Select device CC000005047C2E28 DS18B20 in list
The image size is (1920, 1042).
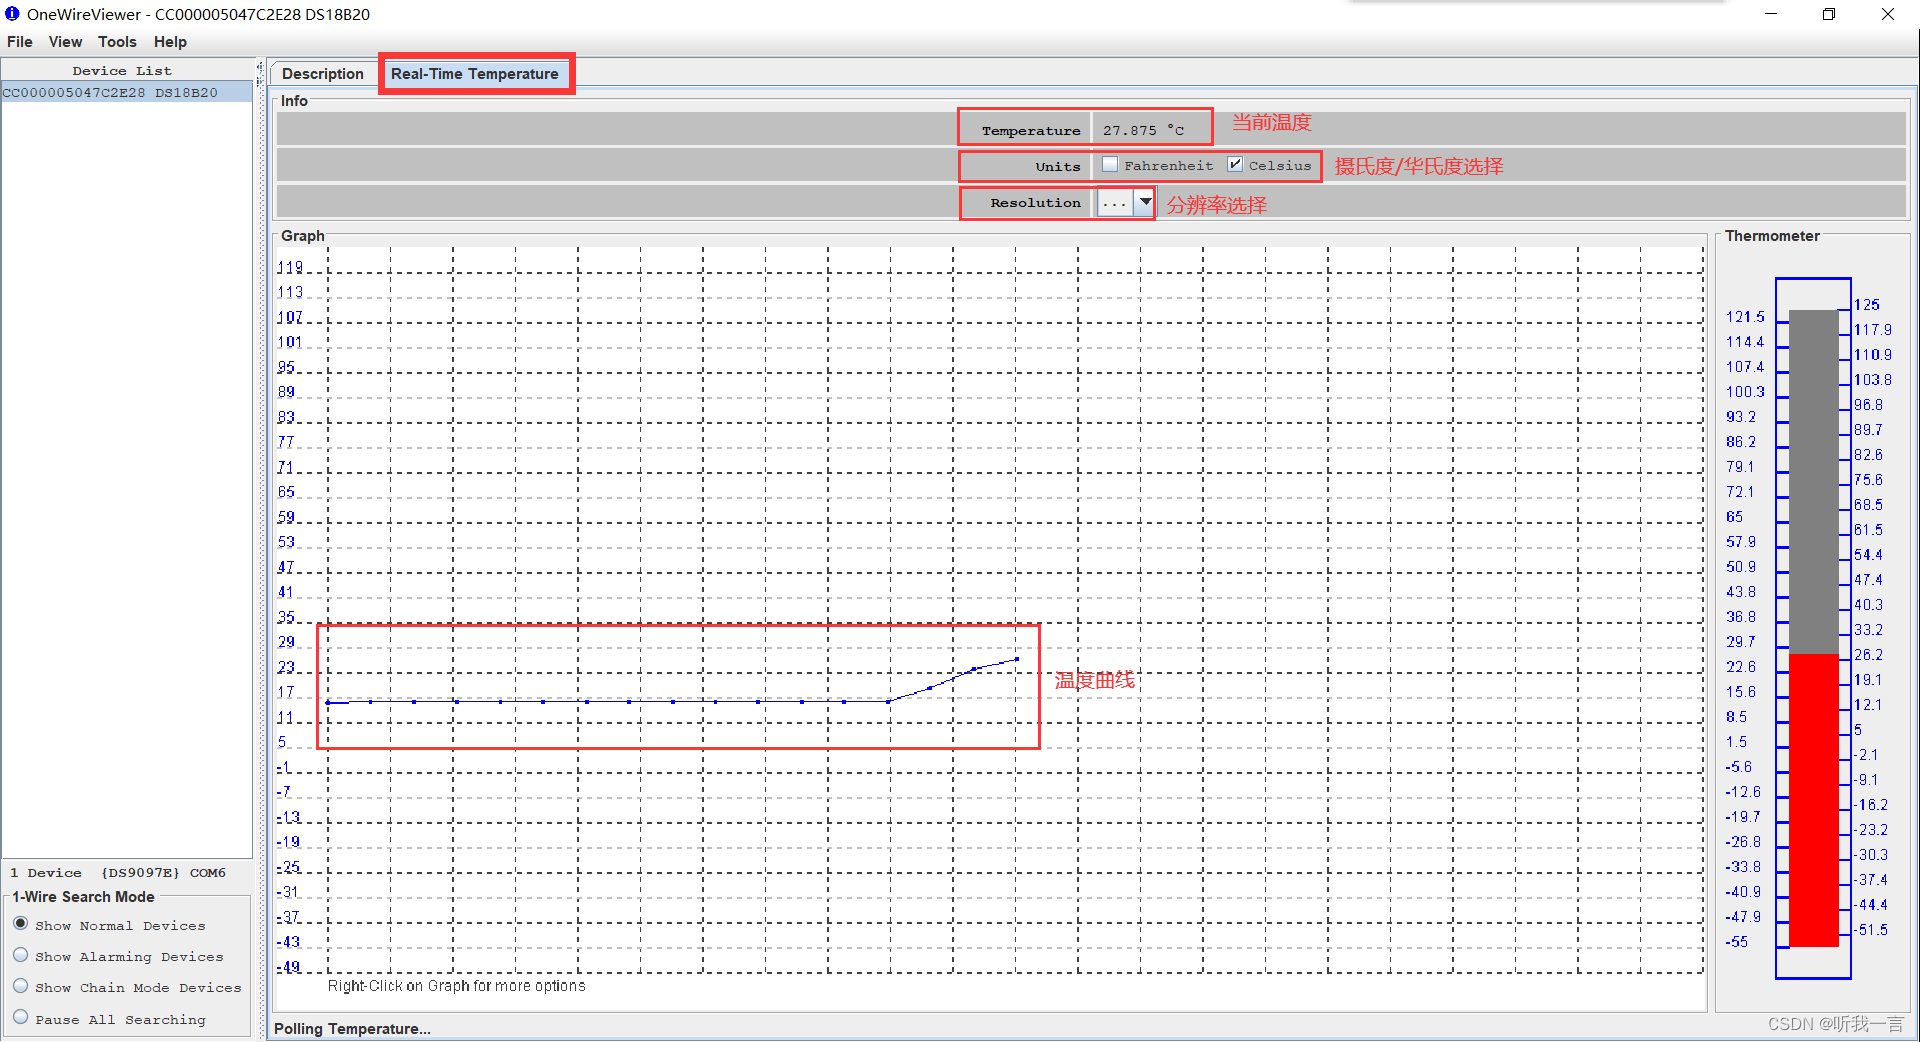pos(126,92)
